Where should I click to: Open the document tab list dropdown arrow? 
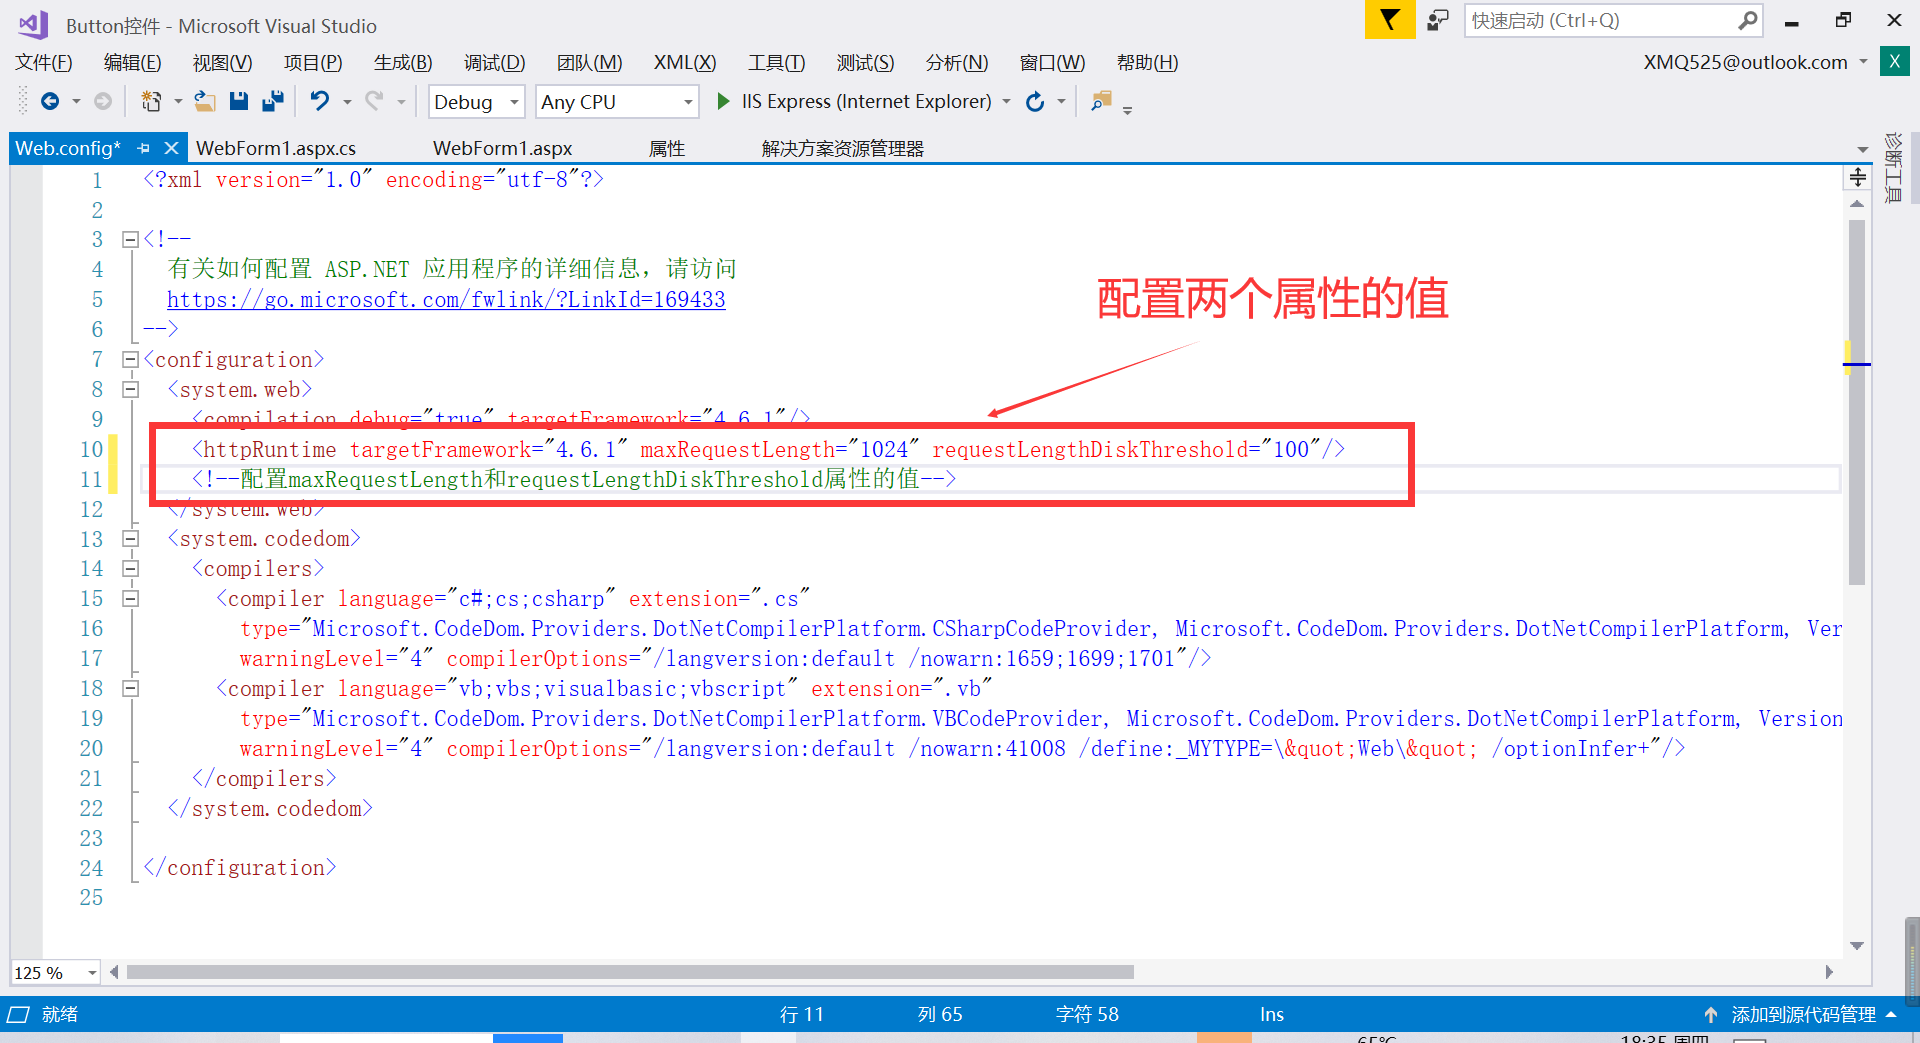point(1862,149)
